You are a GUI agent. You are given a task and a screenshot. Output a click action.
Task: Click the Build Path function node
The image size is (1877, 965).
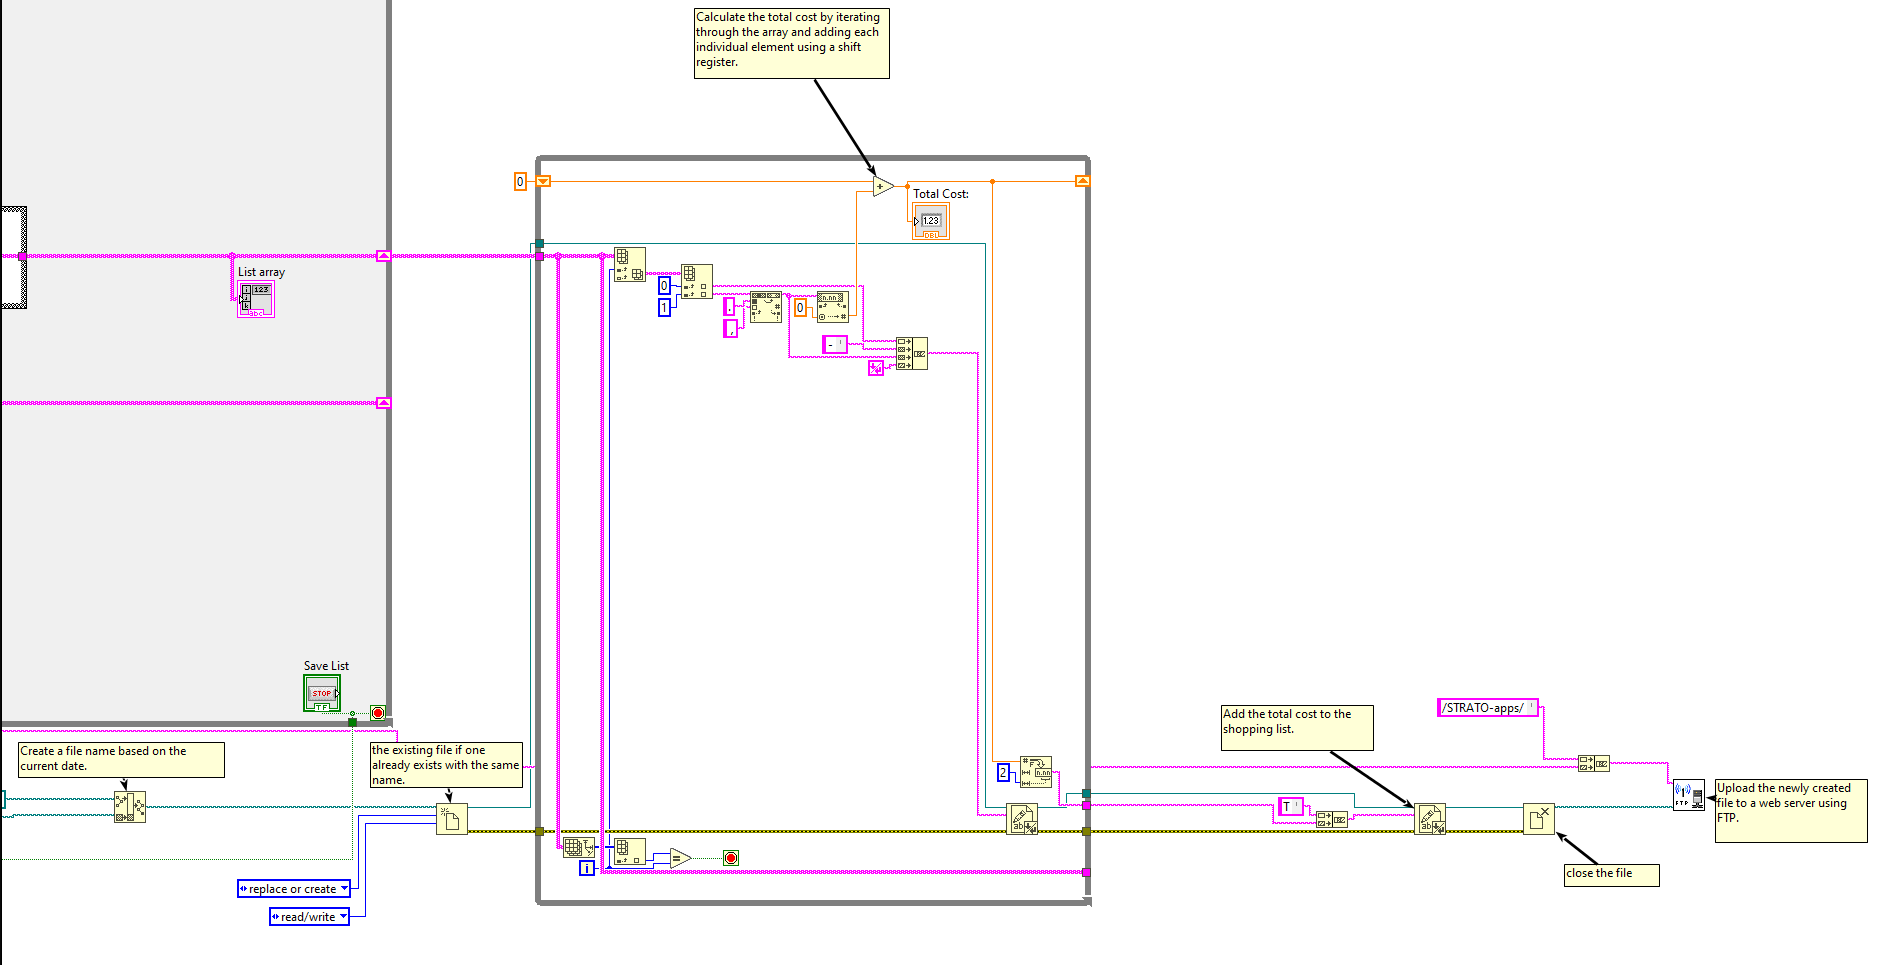pyautogui.click(x=130, y=807)
